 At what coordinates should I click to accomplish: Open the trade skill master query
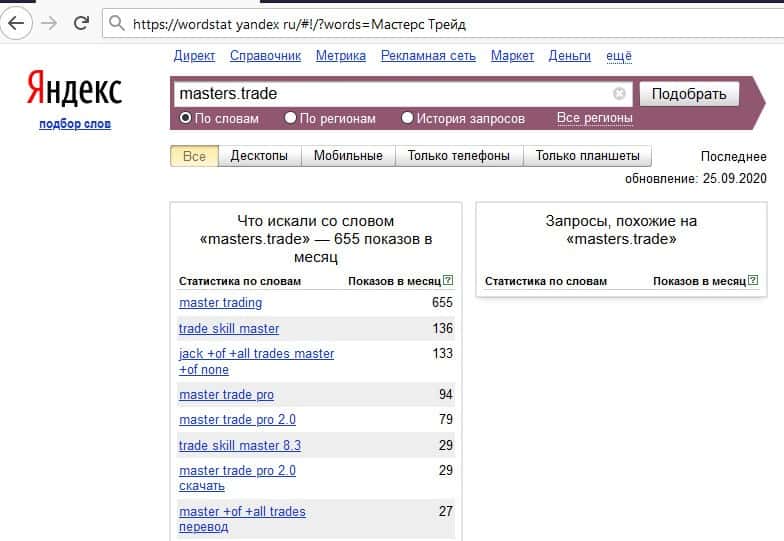coord(229,328)
